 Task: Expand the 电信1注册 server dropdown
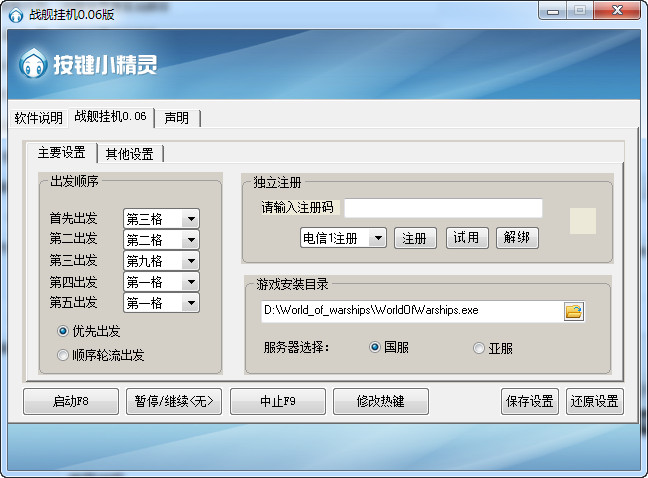(343, 238)
